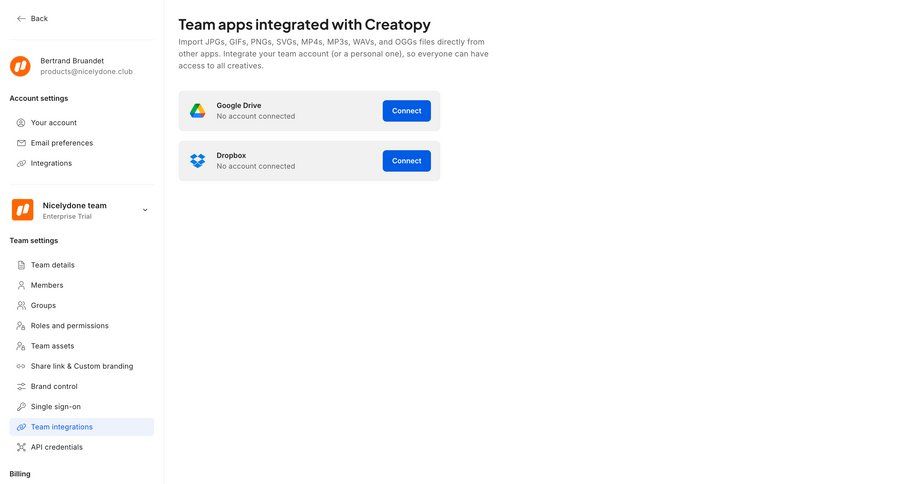Click the Dropbox logo icon
Screen dimensions: 900x484
tap(198, 161)
